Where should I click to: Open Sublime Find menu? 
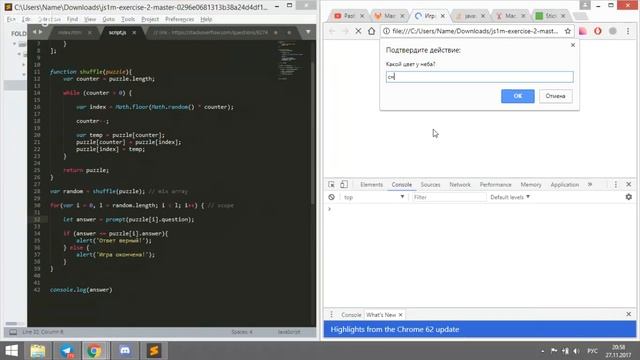point(72,19)
